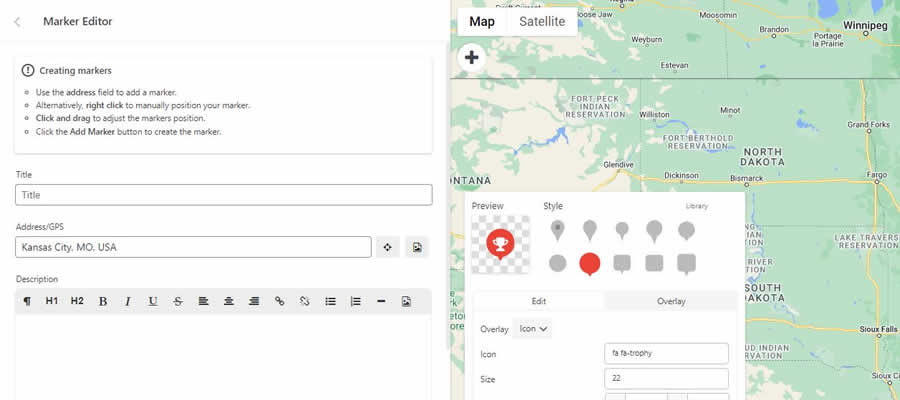Image resolution: width=900 pixels, height=400 pixels.
Task: Insert horizontal rule
Action: pyautogui.click(x=381, y=301)
